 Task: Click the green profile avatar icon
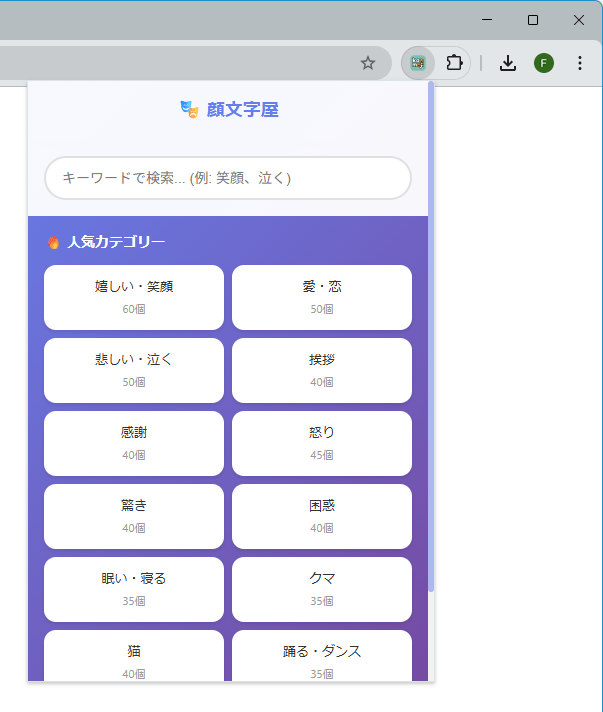(543, 63)
